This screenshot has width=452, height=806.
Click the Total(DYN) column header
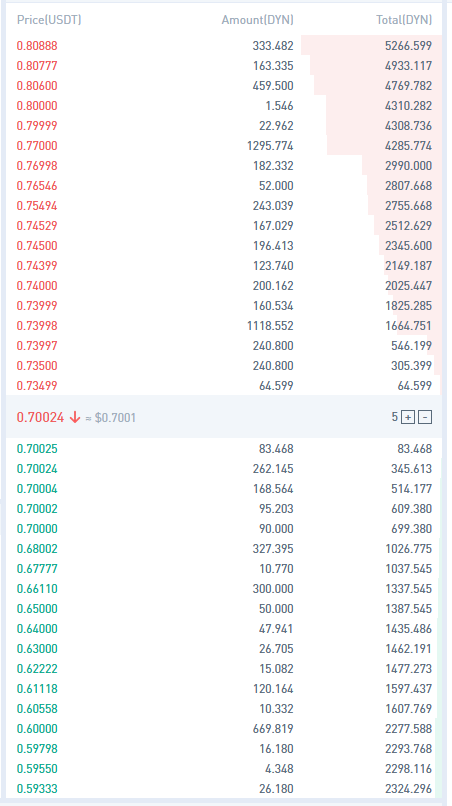404,20
